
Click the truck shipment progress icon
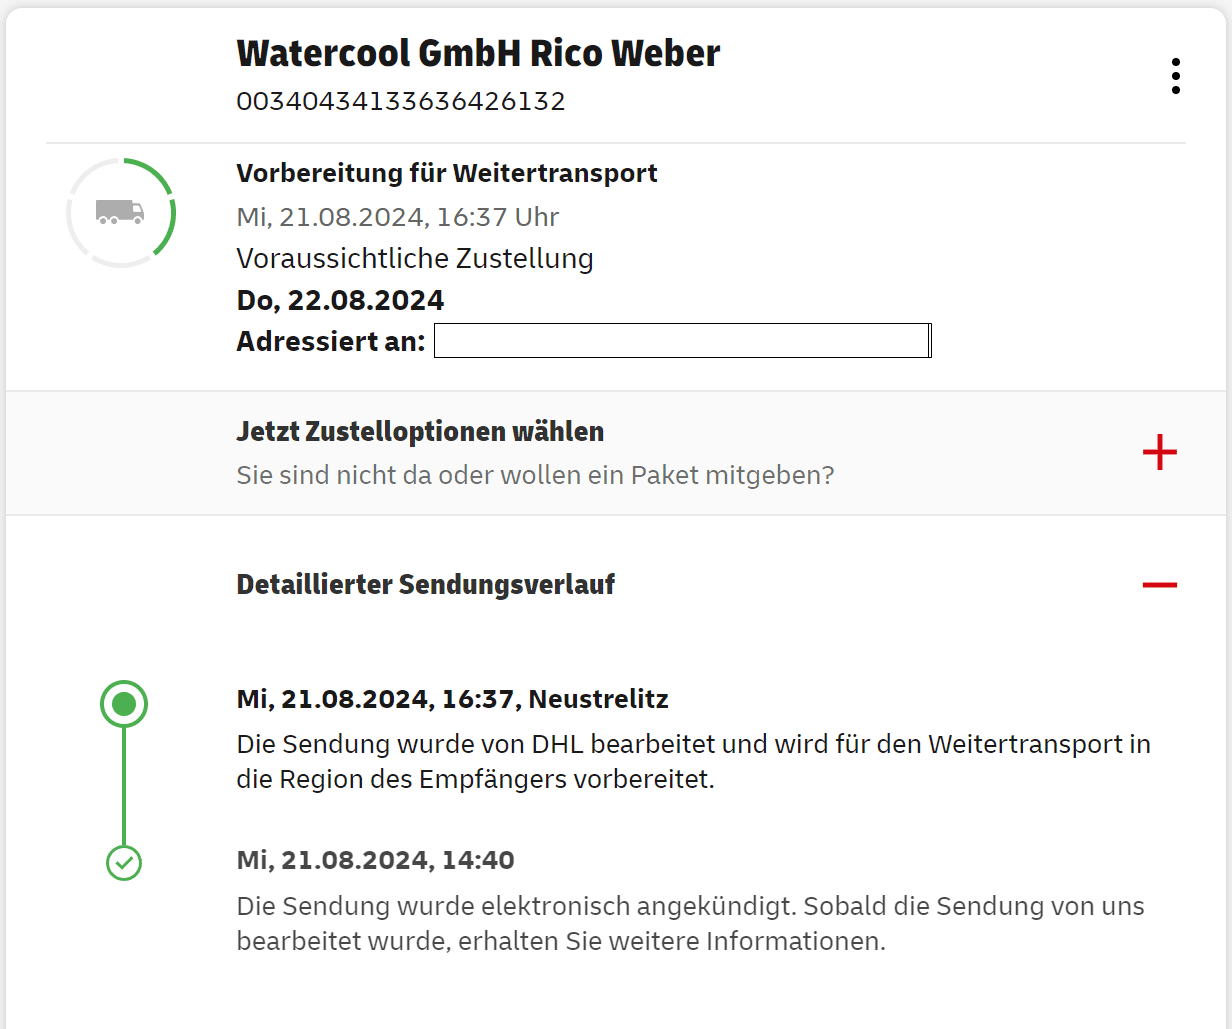pyautogui.click(x=121, y=212)
